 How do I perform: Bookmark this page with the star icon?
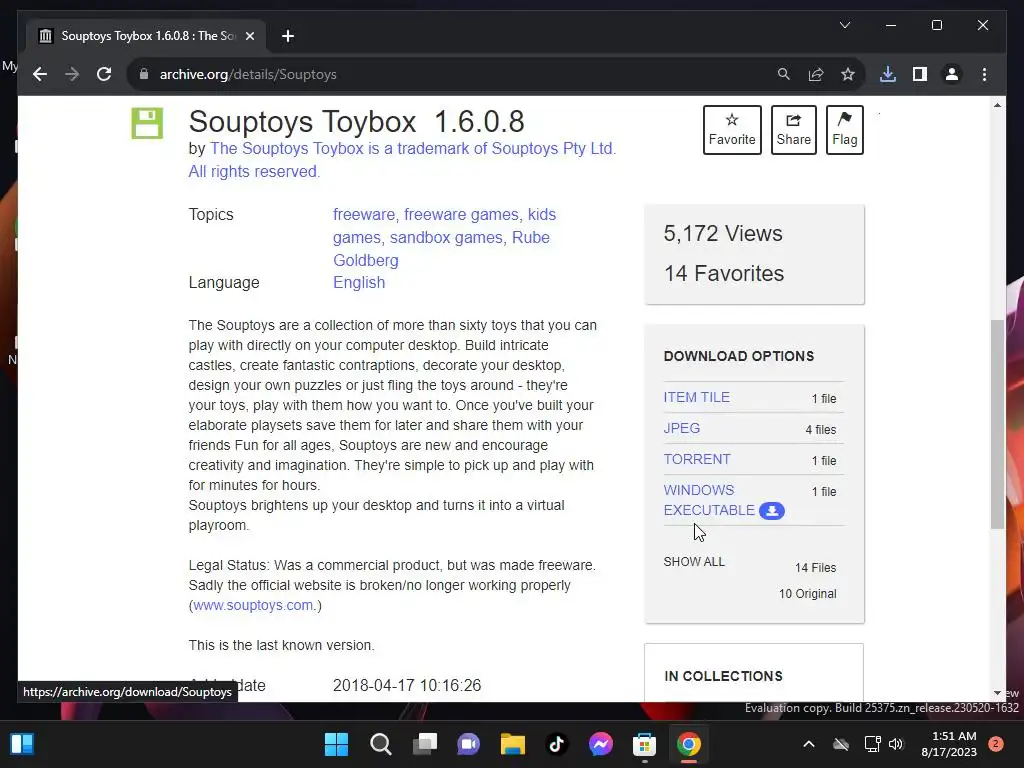[848, 74]
